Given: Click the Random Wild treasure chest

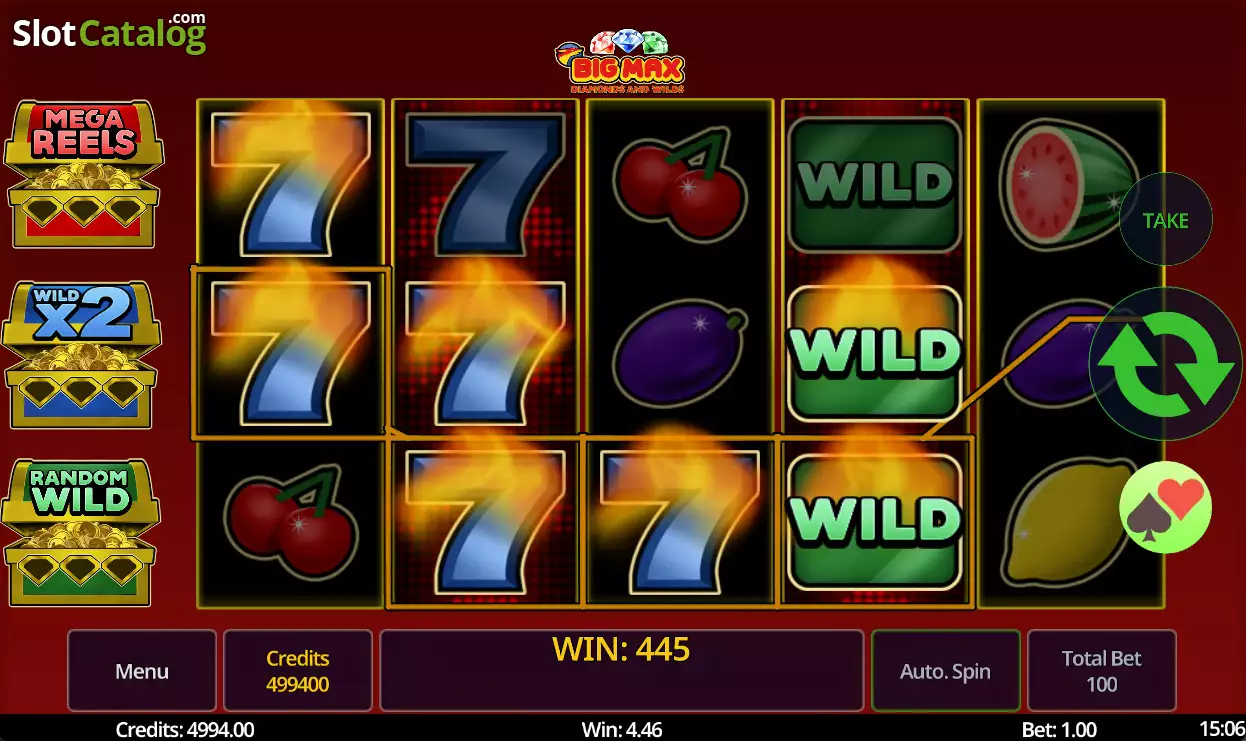Looking at the screenshot, I should 80,532.
